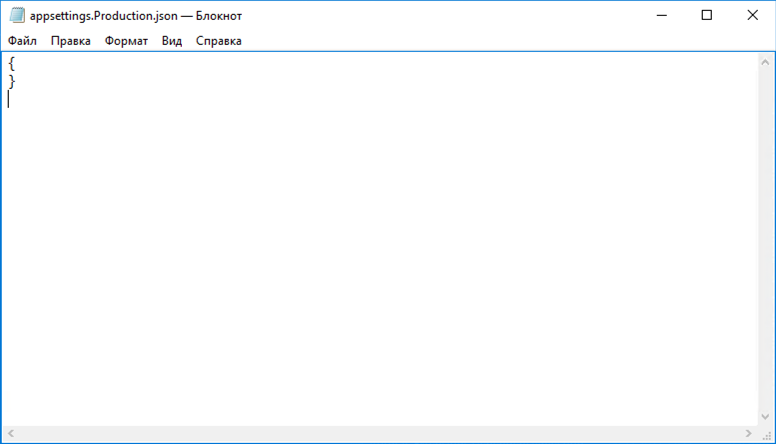Open the Вид menu
This screenshot has width=776, height=444.
pos(172,41)
